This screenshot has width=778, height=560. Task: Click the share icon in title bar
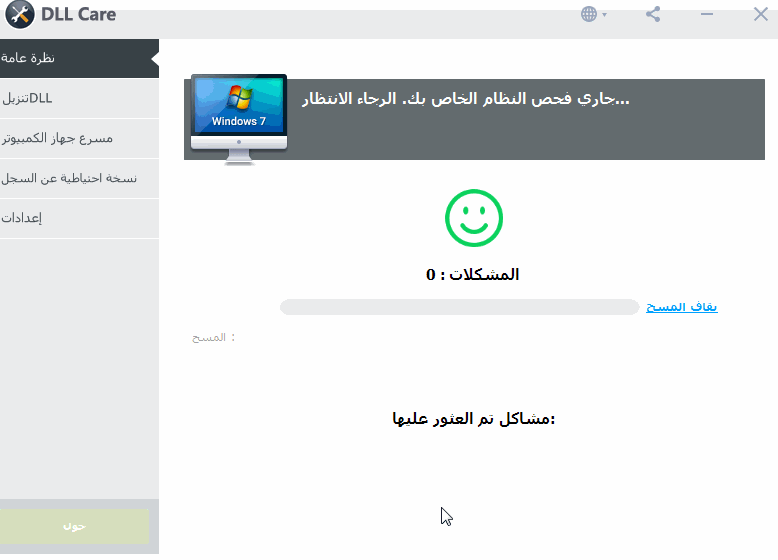(x=653, y=14)
